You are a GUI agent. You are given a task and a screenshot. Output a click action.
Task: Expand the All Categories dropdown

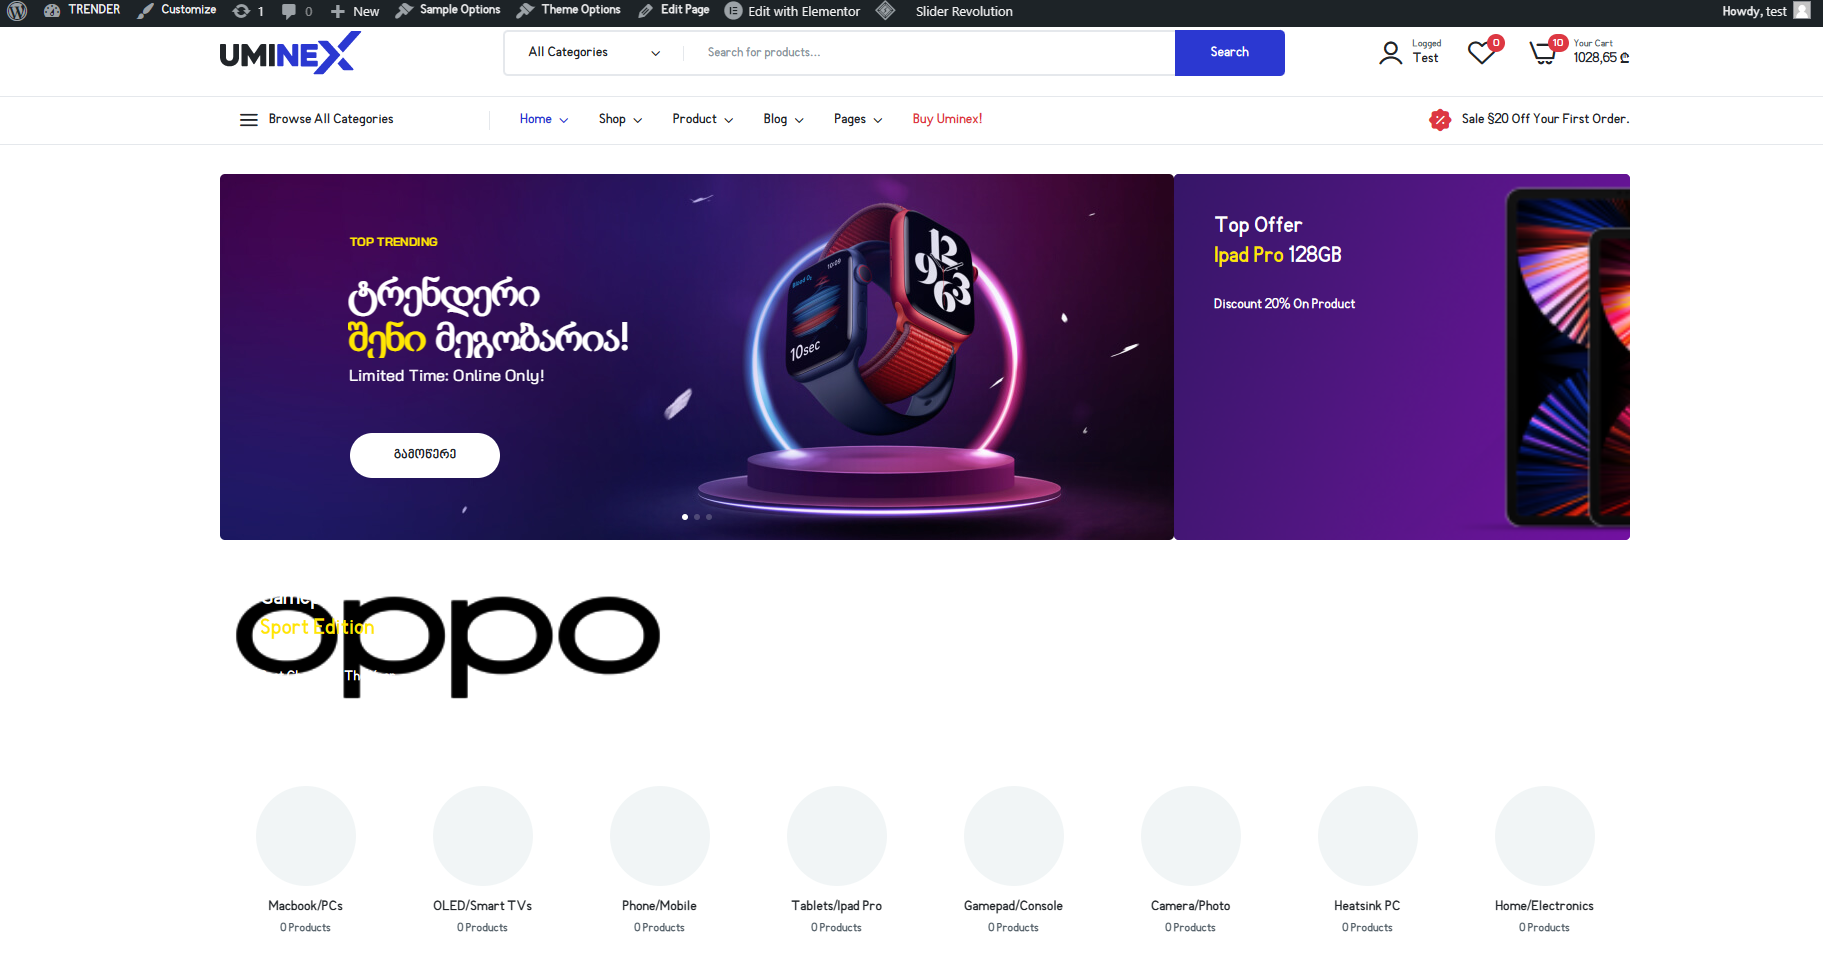pyautogui.click(x=594, y=53)
